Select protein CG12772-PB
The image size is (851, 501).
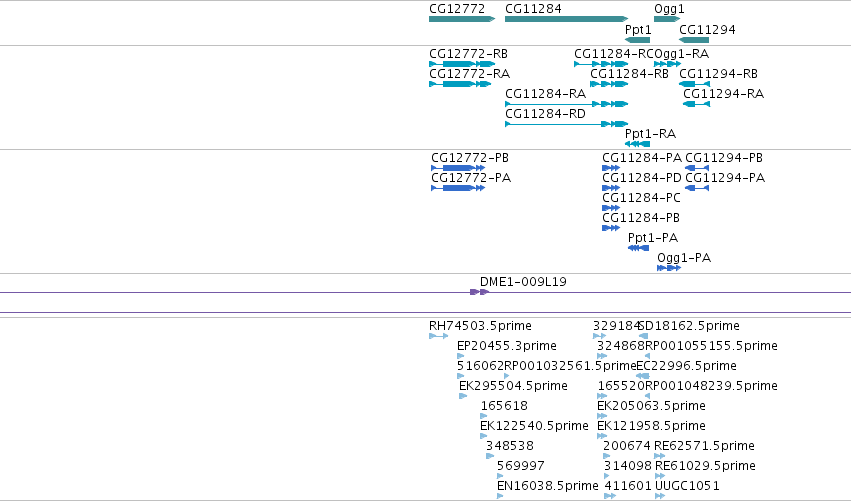(x=458, y=168)
